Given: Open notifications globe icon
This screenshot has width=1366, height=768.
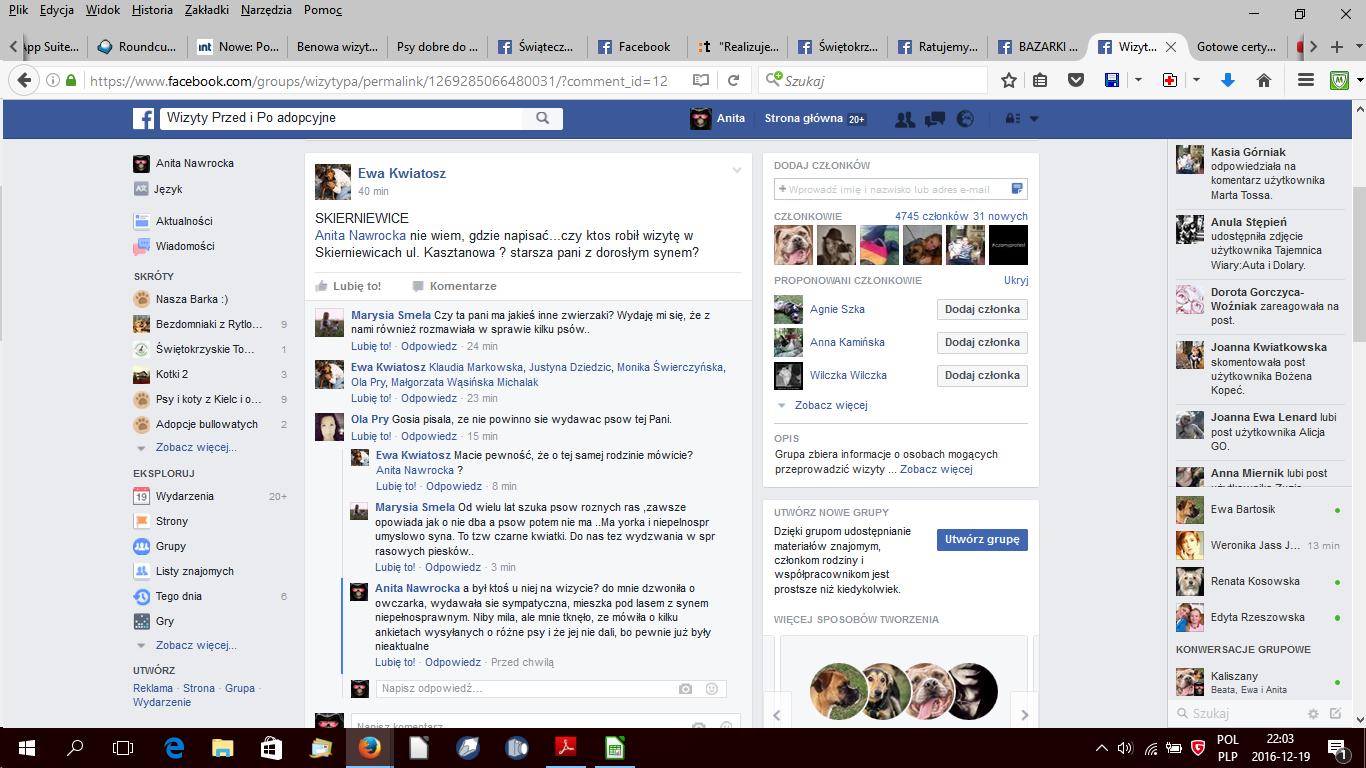Looking at the screenshot, I should (x=965, y=119).
